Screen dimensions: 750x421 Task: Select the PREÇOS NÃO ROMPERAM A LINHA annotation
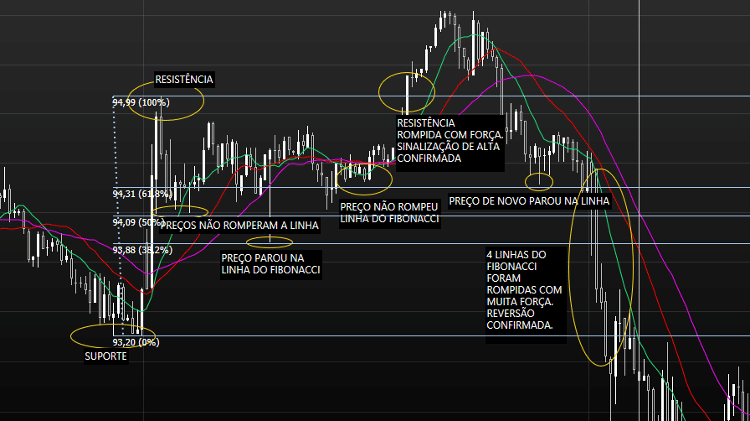[239, 226]
